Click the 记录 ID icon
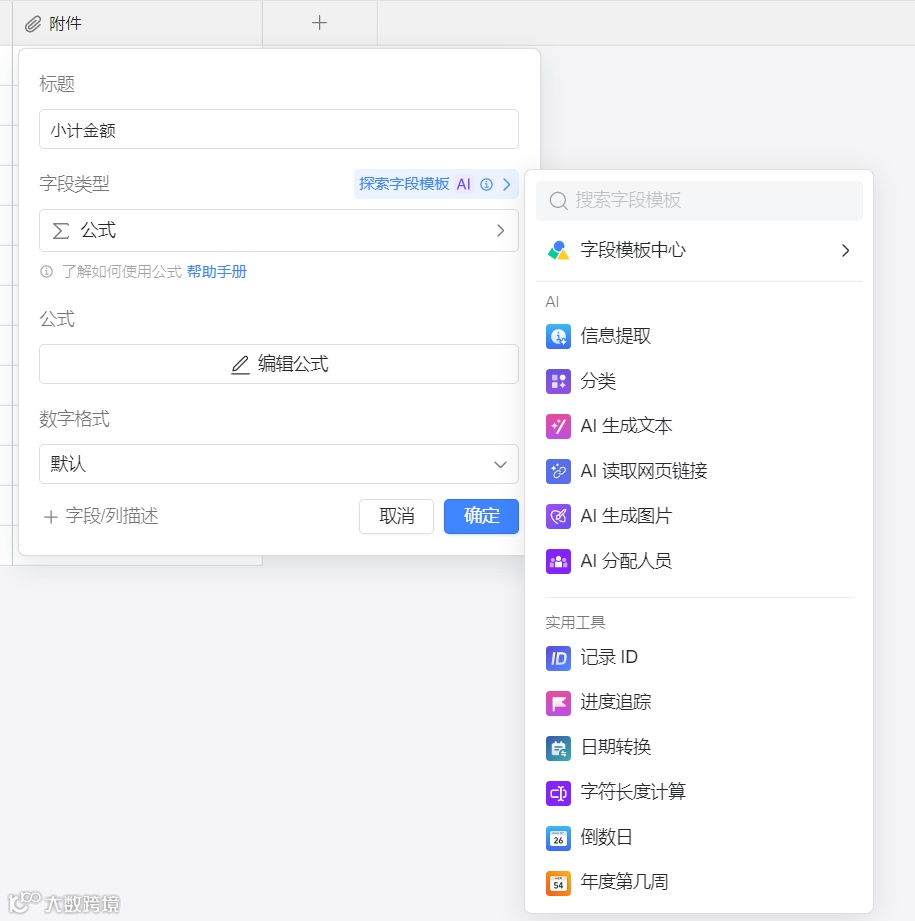Screen dimensions: 915x921 tap(558, 658)
